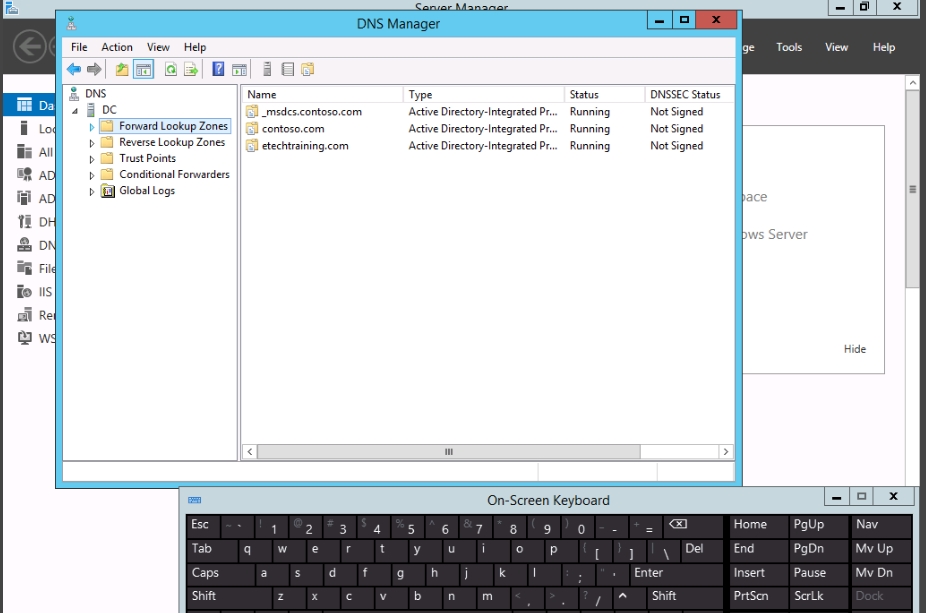The image size is (926, 613).
Task: Click the Export List toolbar icon
Action: (190, 69)
